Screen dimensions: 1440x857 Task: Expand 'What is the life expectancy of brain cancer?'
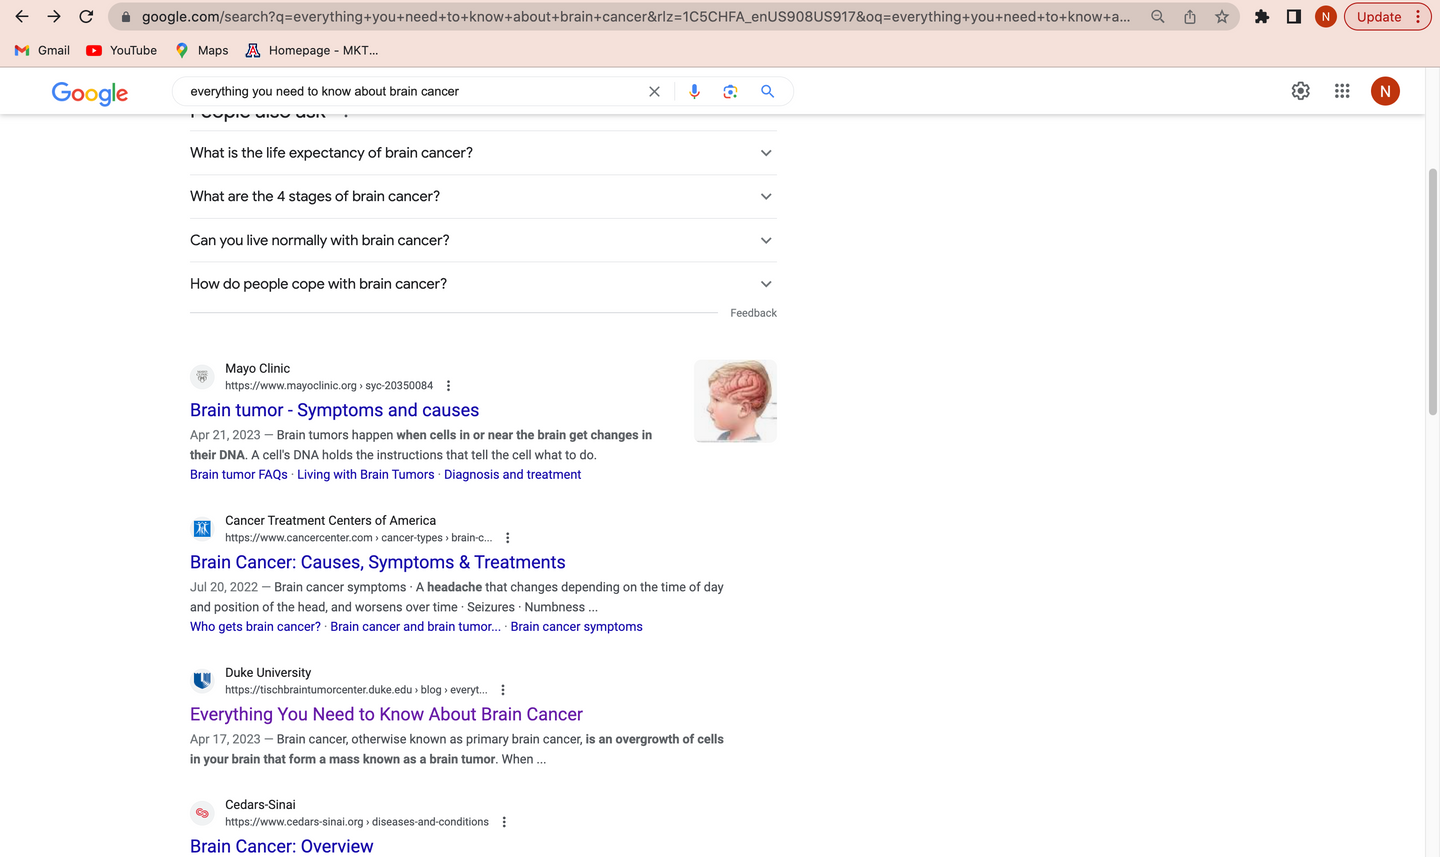click(x=483, y=153)
